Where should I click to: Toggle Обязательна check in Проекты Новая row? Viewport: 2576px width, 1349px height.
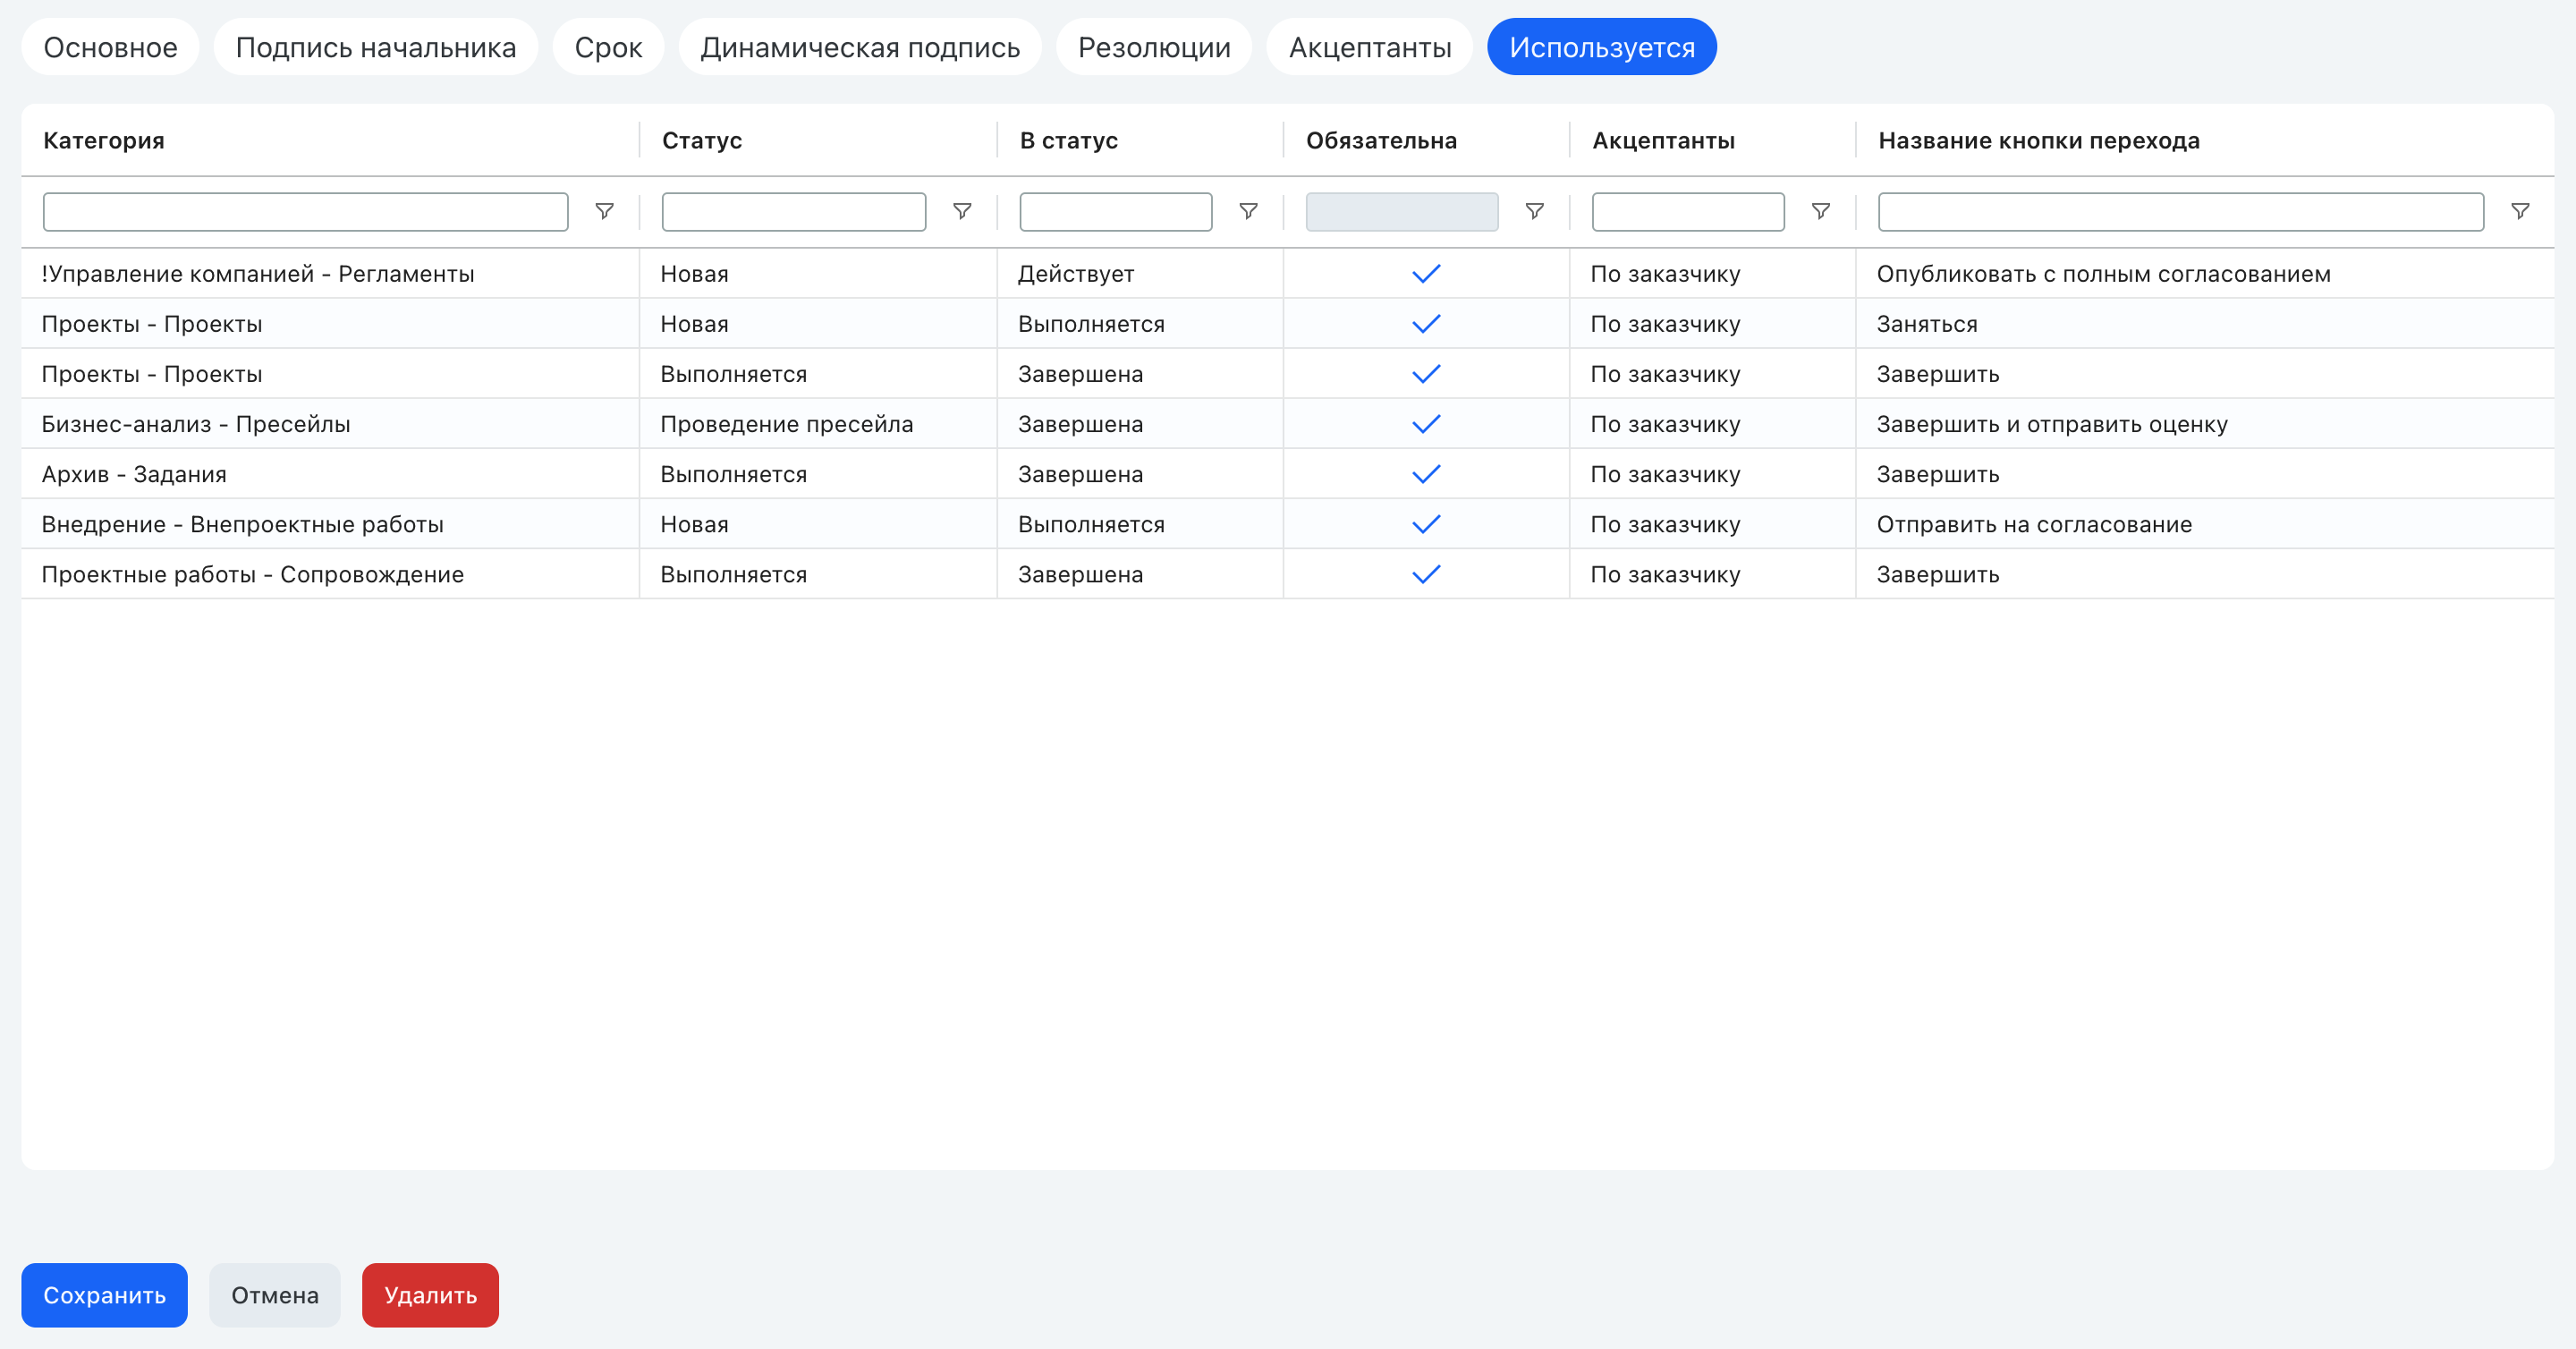[1426, 323]
